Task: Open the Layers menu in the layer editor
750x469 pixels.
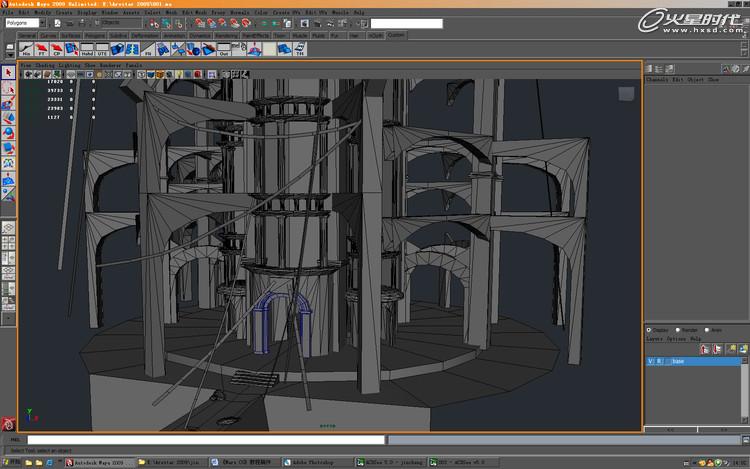Action: click(655, 338)
